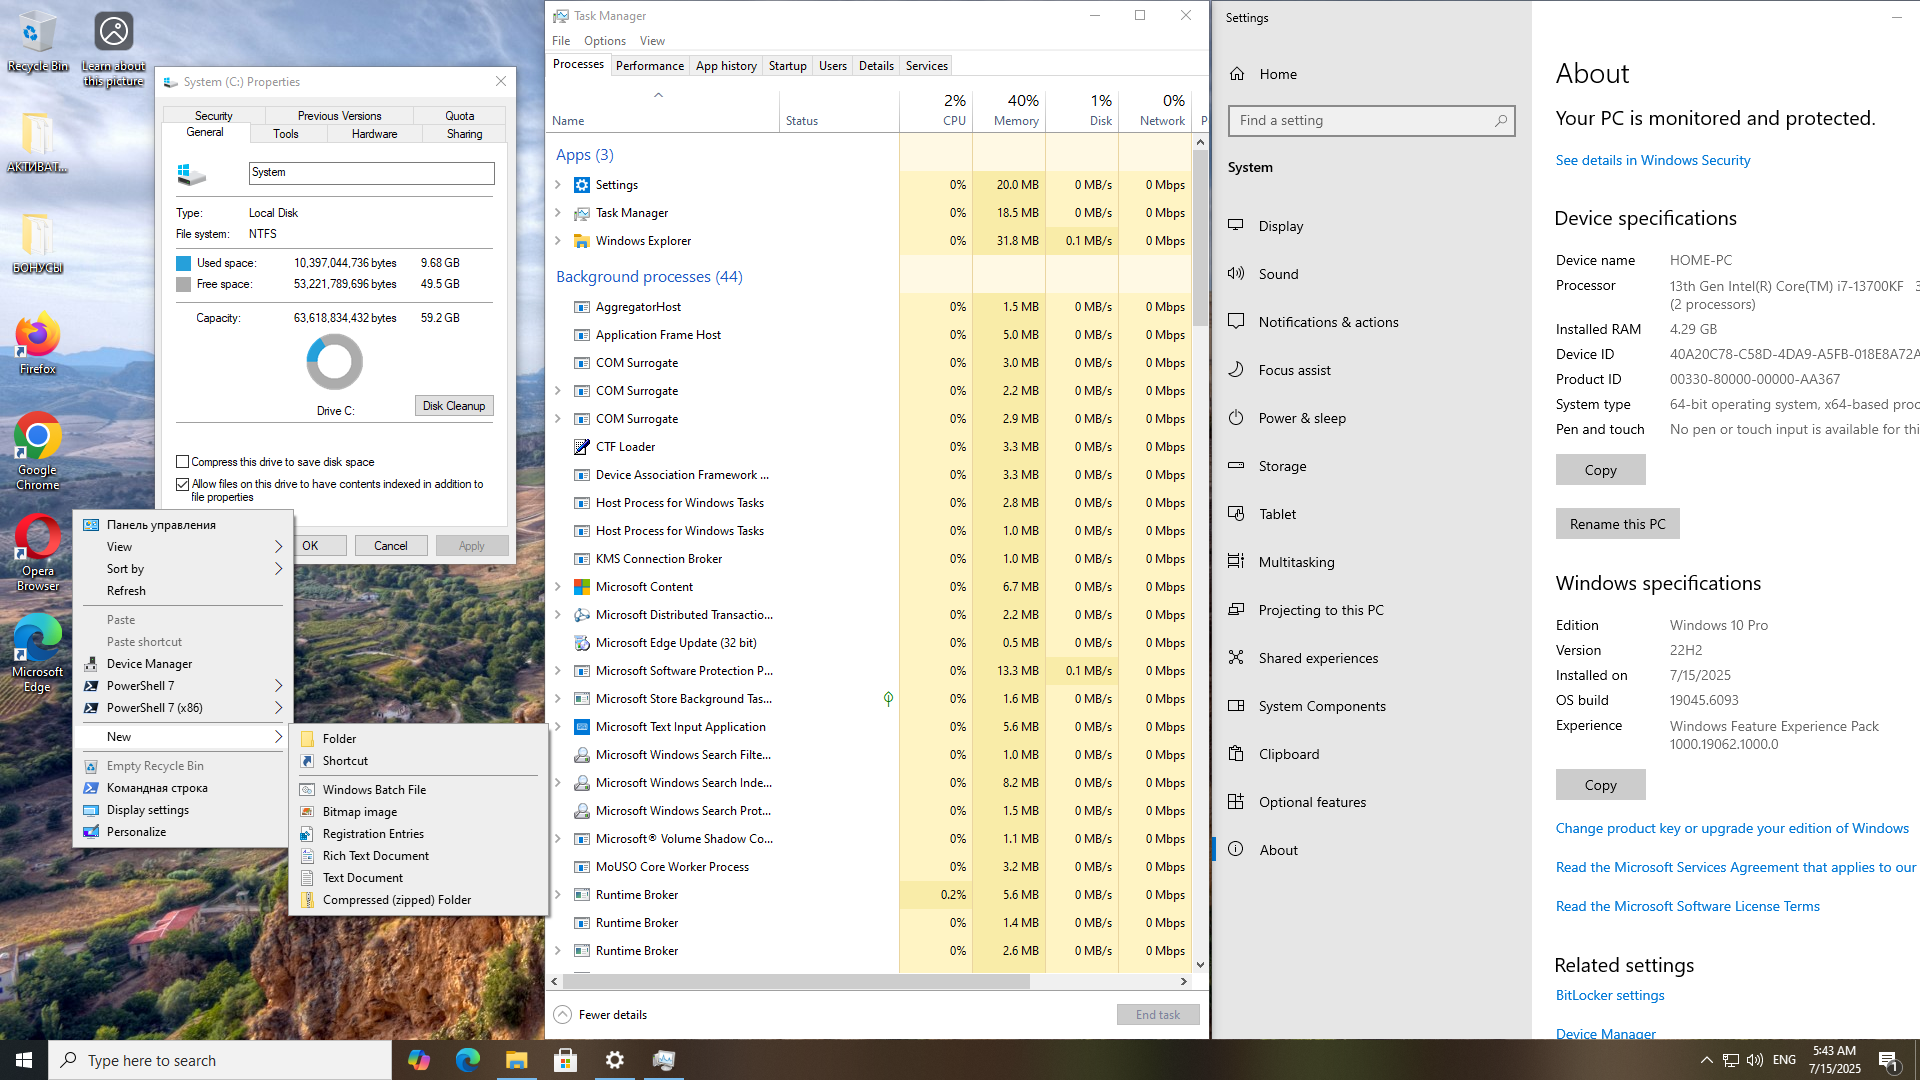
Task: Select Text Document from the New submenu
Action: (420, 878)
